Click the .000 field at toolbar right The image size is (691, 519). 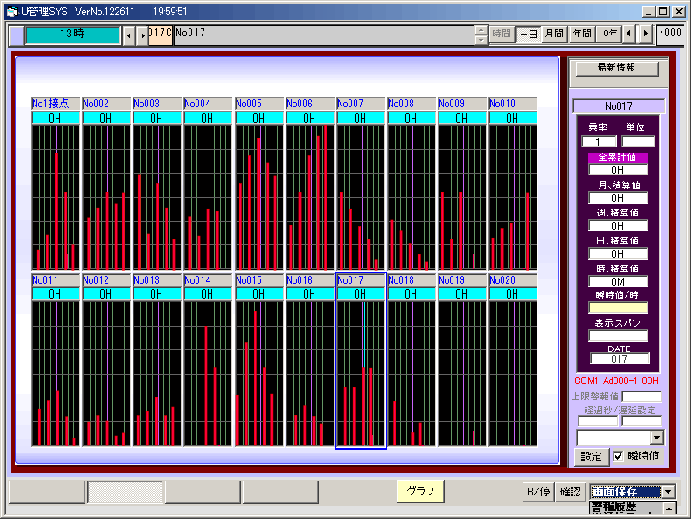(x=670, y=34)
